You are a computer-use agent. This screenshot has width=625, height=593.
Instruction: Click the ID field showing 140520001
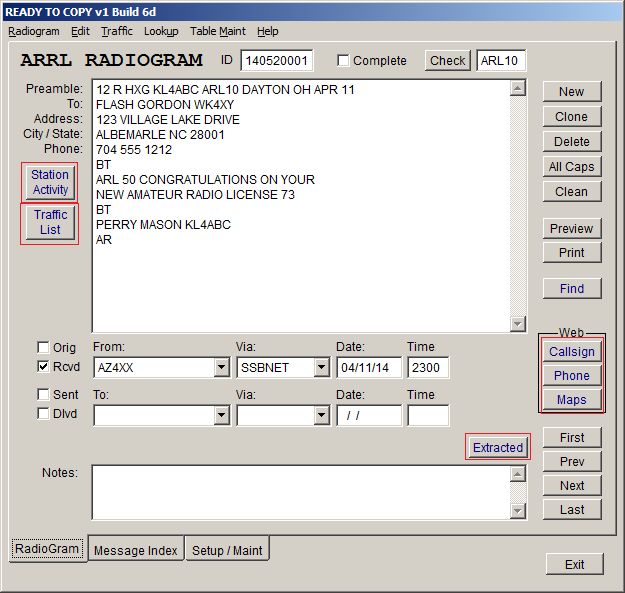click(277, 61)
